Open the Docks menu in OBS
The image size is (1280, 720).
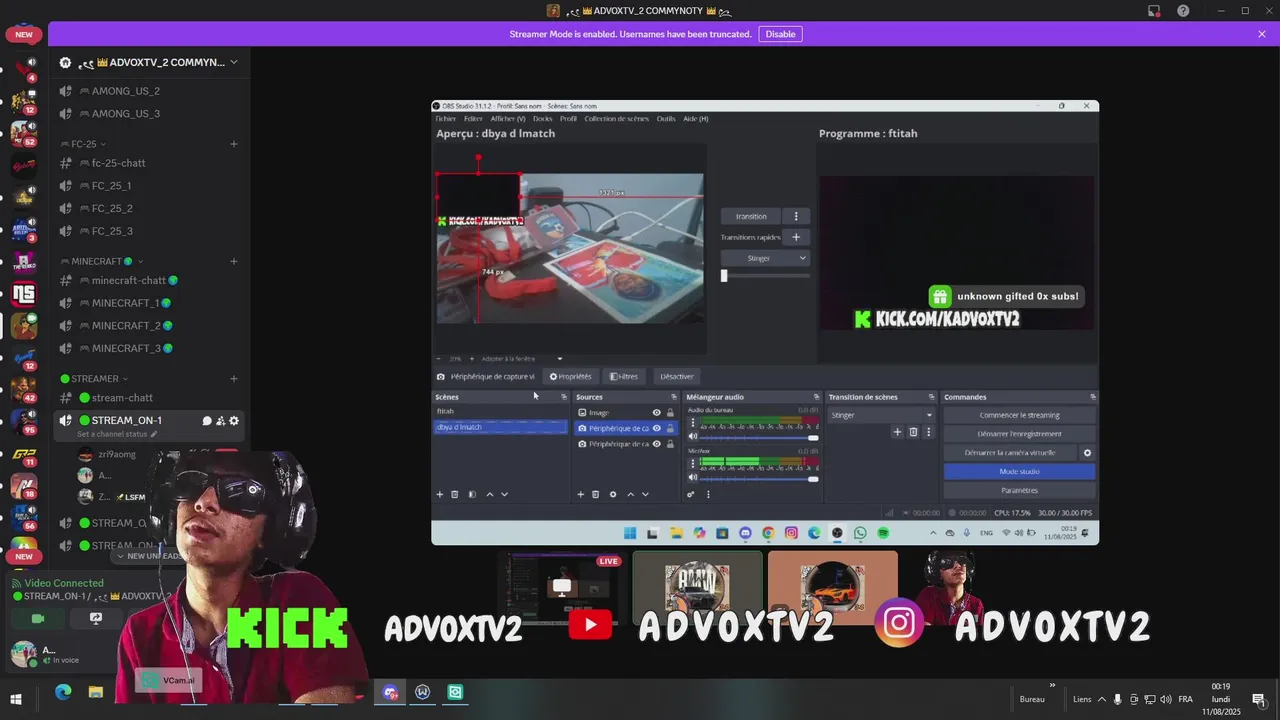[542, 118]
